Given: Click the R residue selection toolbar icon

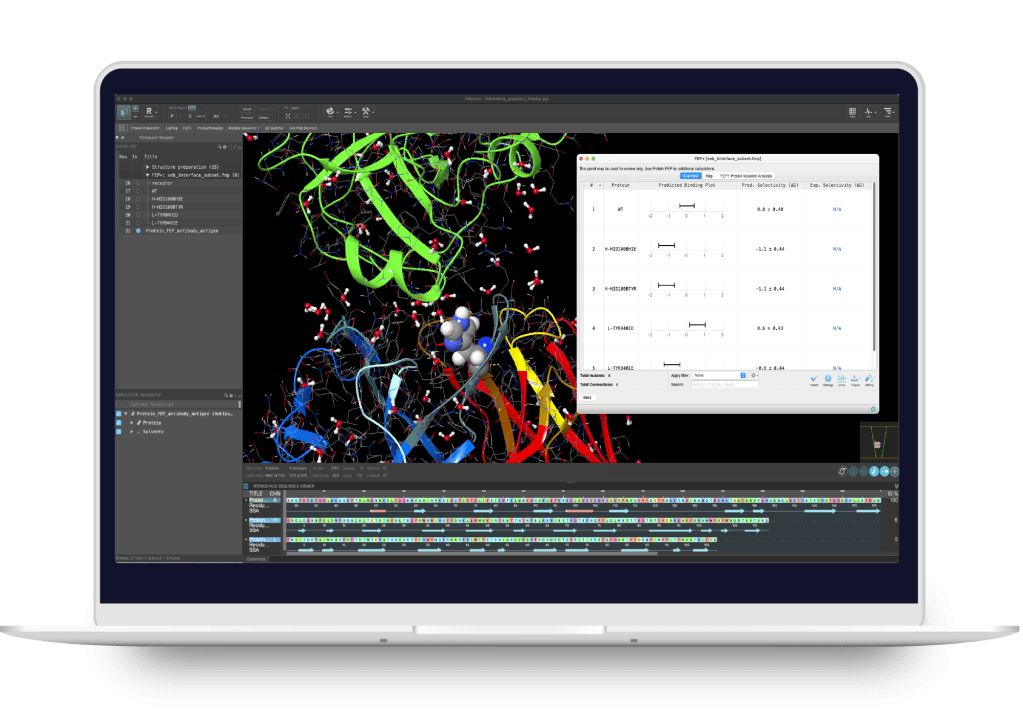Looking at the screenshot, I should tap(149, 111).
